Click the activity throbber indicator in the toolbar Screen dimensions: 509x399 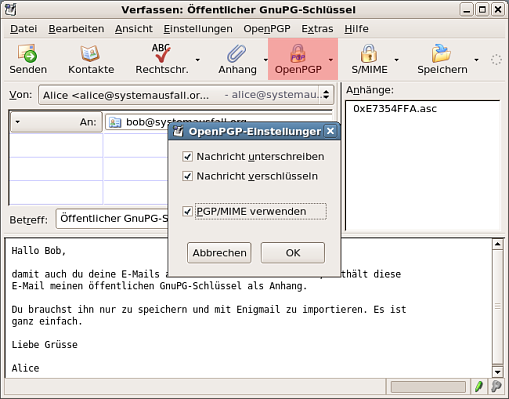point(496,60)
